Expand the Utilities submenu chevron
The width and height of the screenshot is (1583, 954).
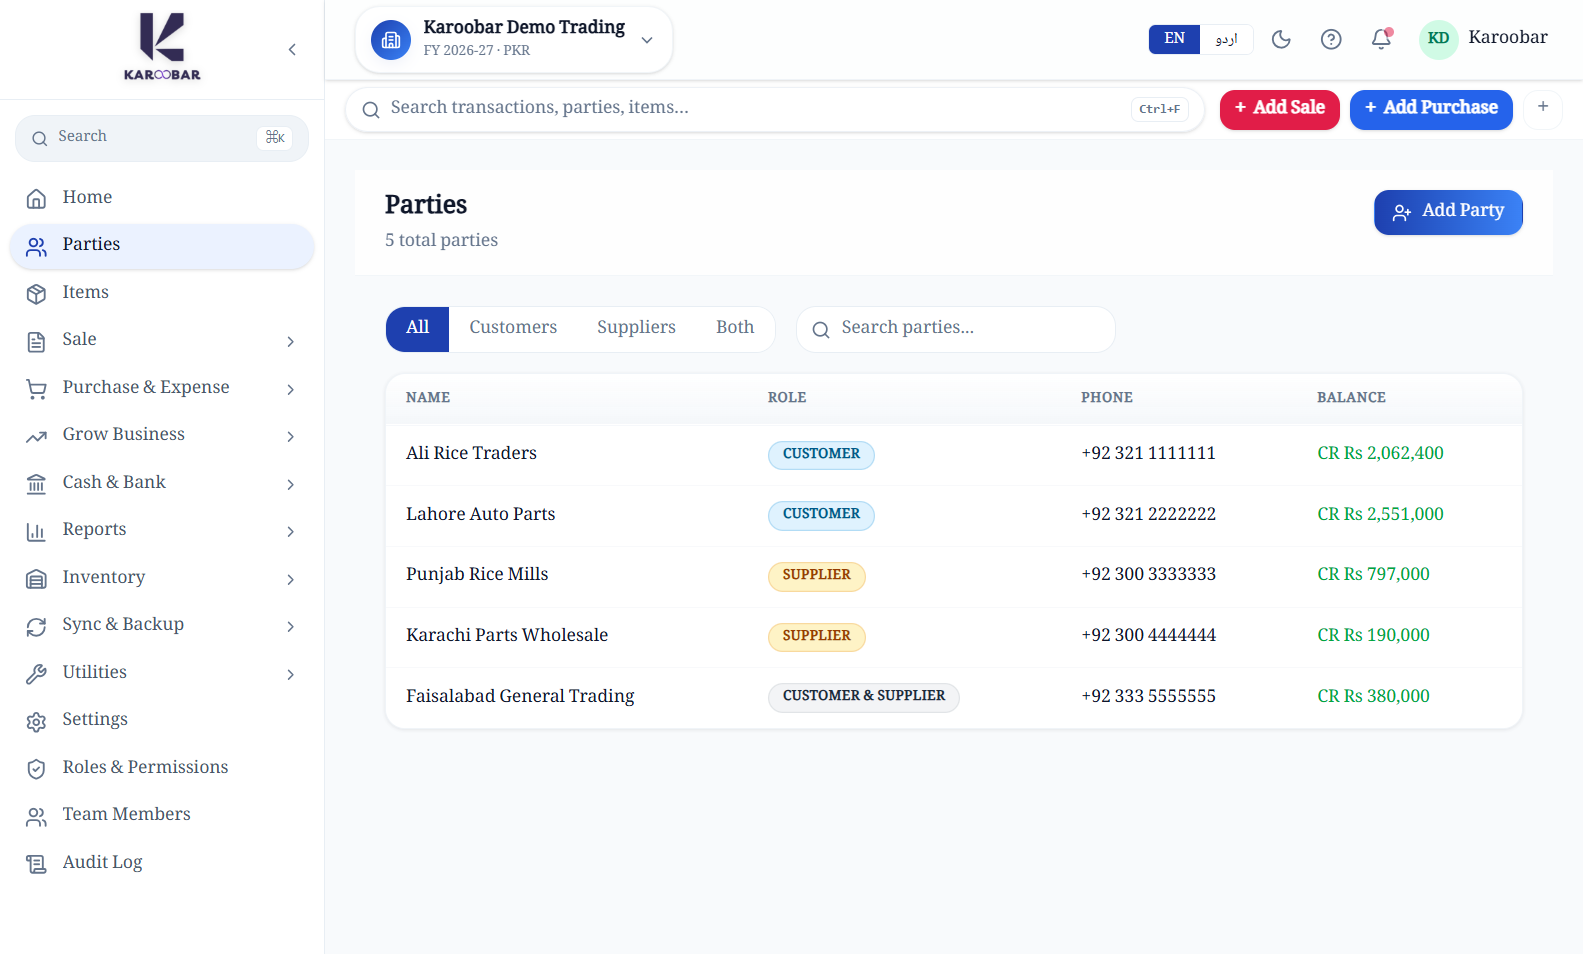(x=291, y=673)
